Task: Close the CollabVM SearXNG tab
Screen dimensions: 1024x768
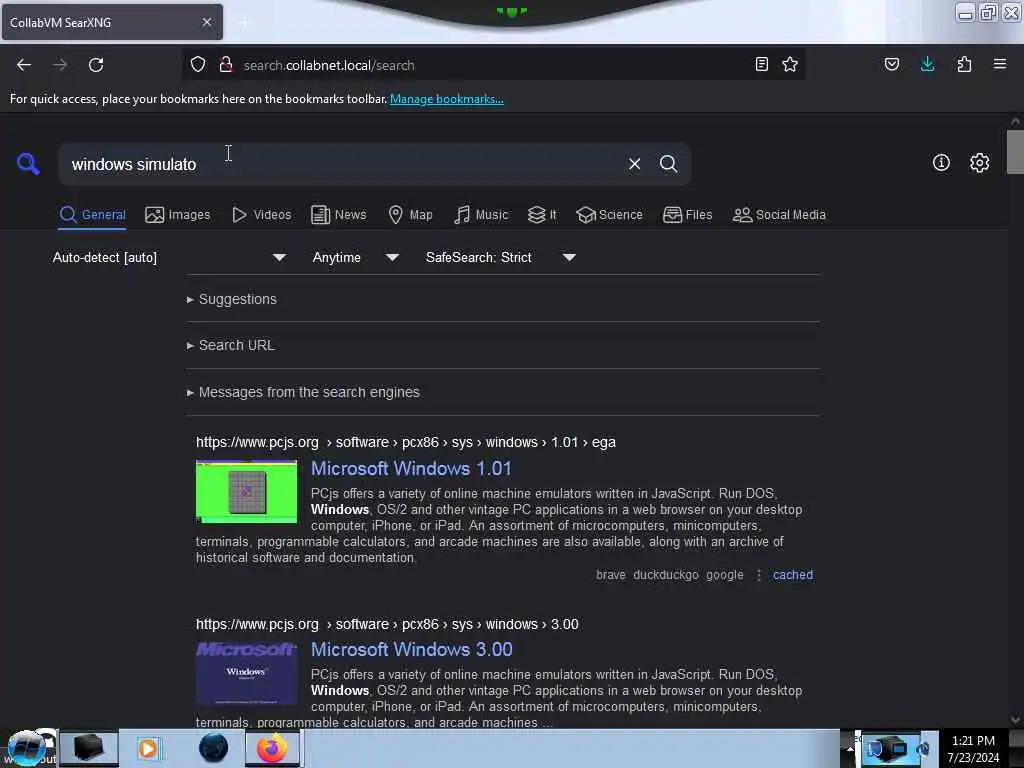Action: coord(207,22)
